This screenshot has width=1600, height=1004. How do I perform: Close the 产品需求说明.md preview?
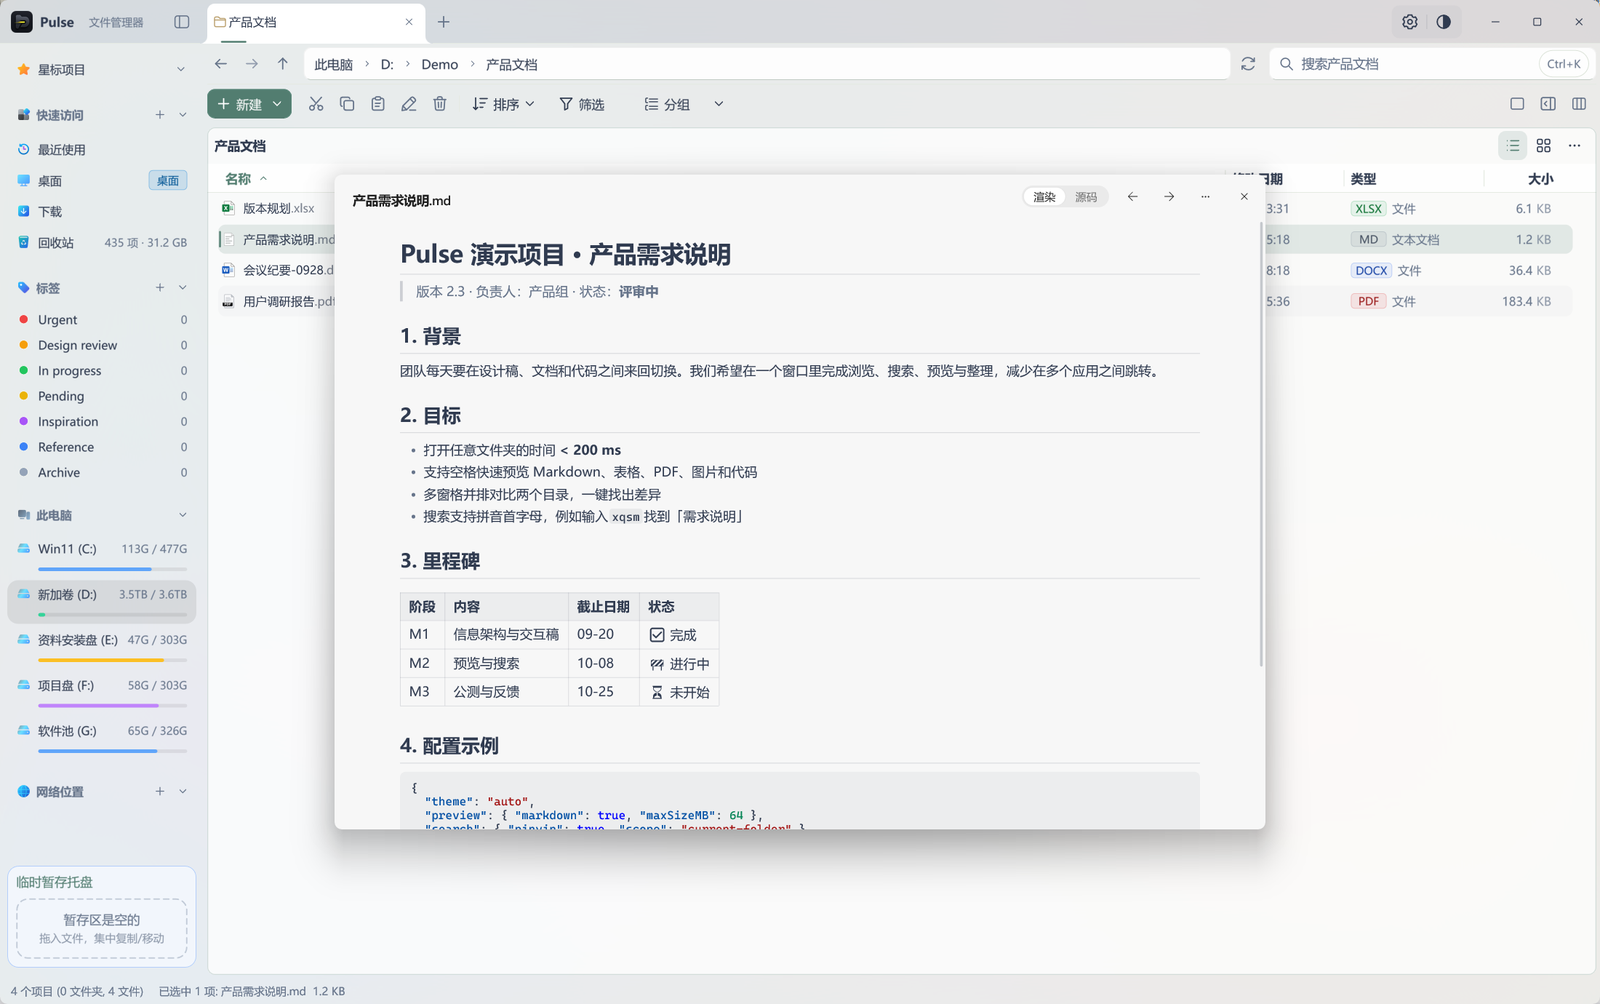pyautogui.click(x=1244, y=197)
